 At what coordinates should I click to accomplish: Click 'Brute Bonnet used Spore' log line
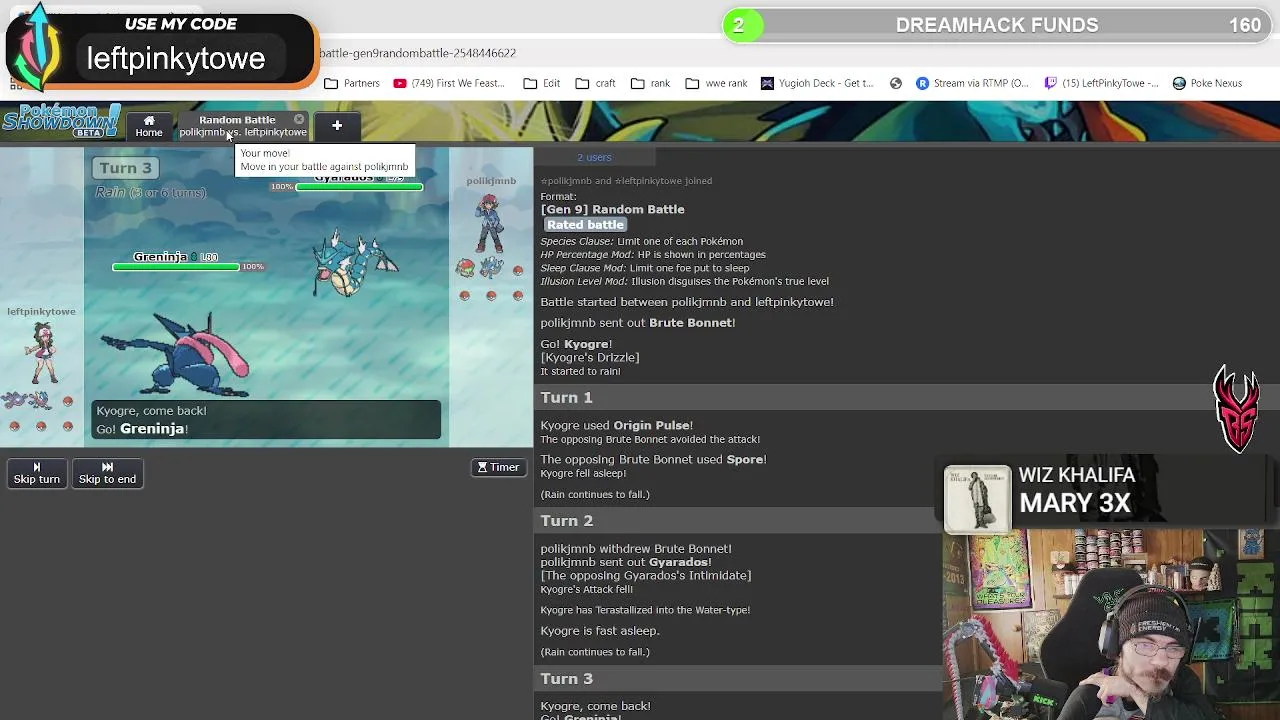click(653, 459)
